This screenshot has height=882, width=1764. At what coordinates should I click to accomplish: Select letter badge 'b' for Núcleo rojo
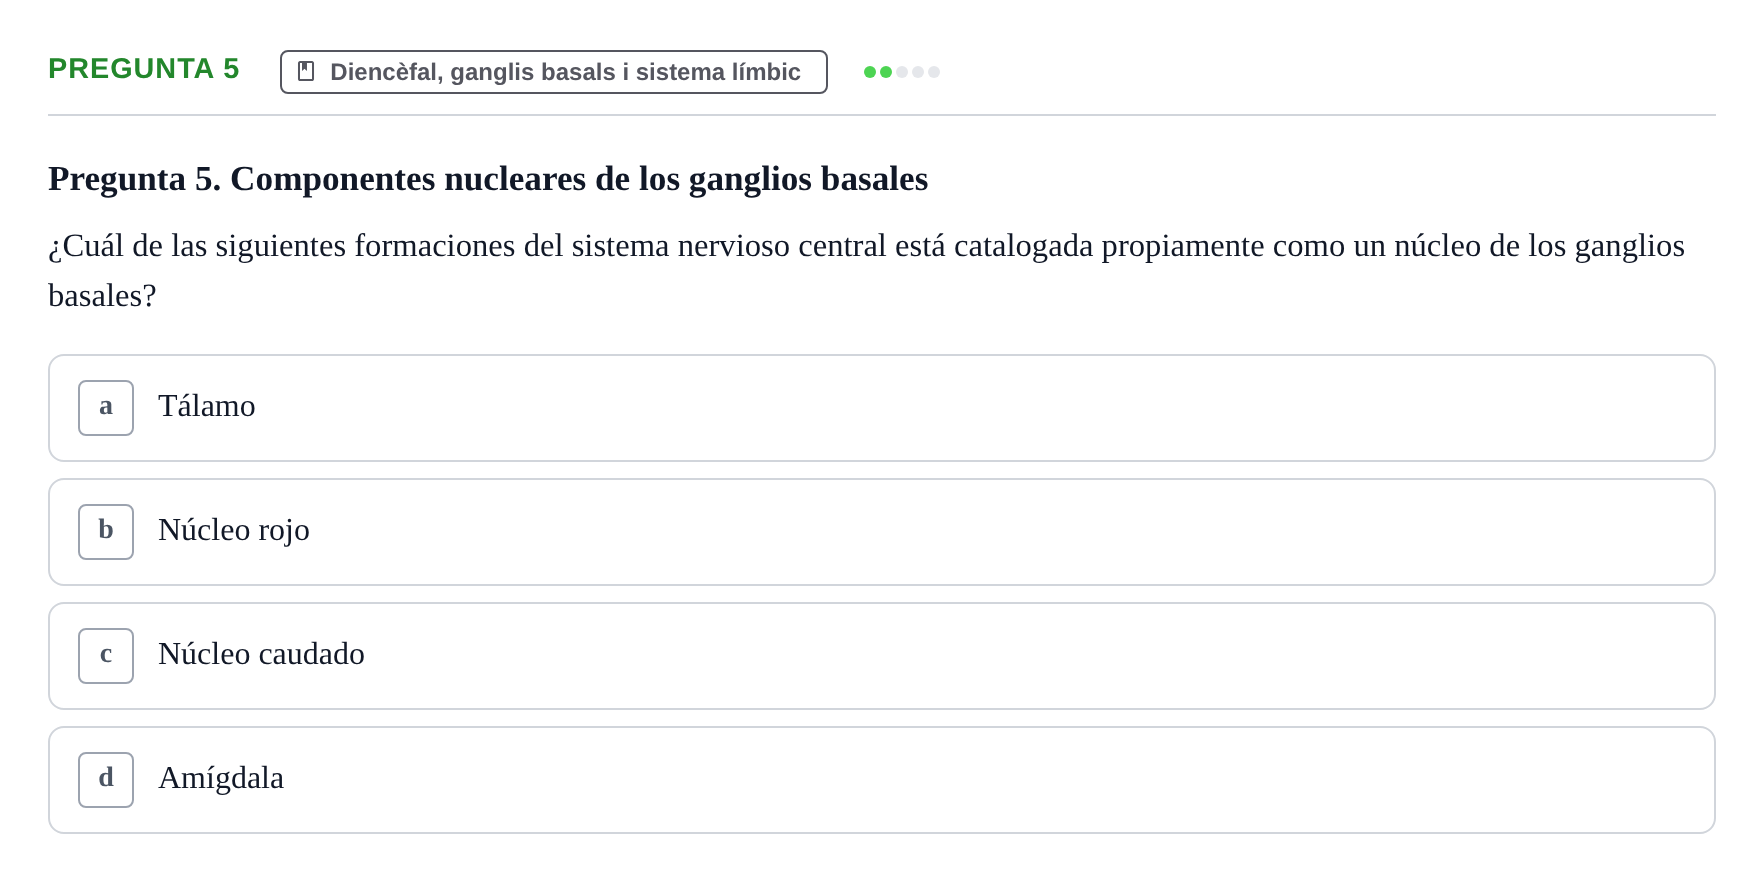tap(106, 532)
